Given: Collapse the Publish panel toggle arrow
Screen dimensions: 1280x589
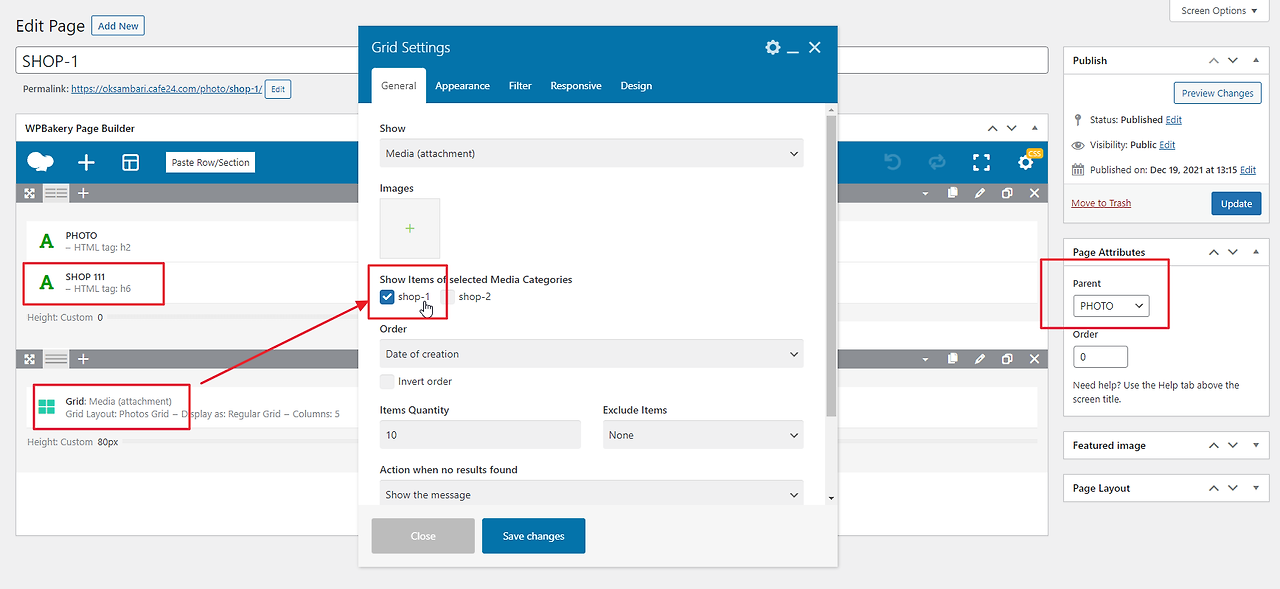Looking at the screenshot, I should point(1256,60).
